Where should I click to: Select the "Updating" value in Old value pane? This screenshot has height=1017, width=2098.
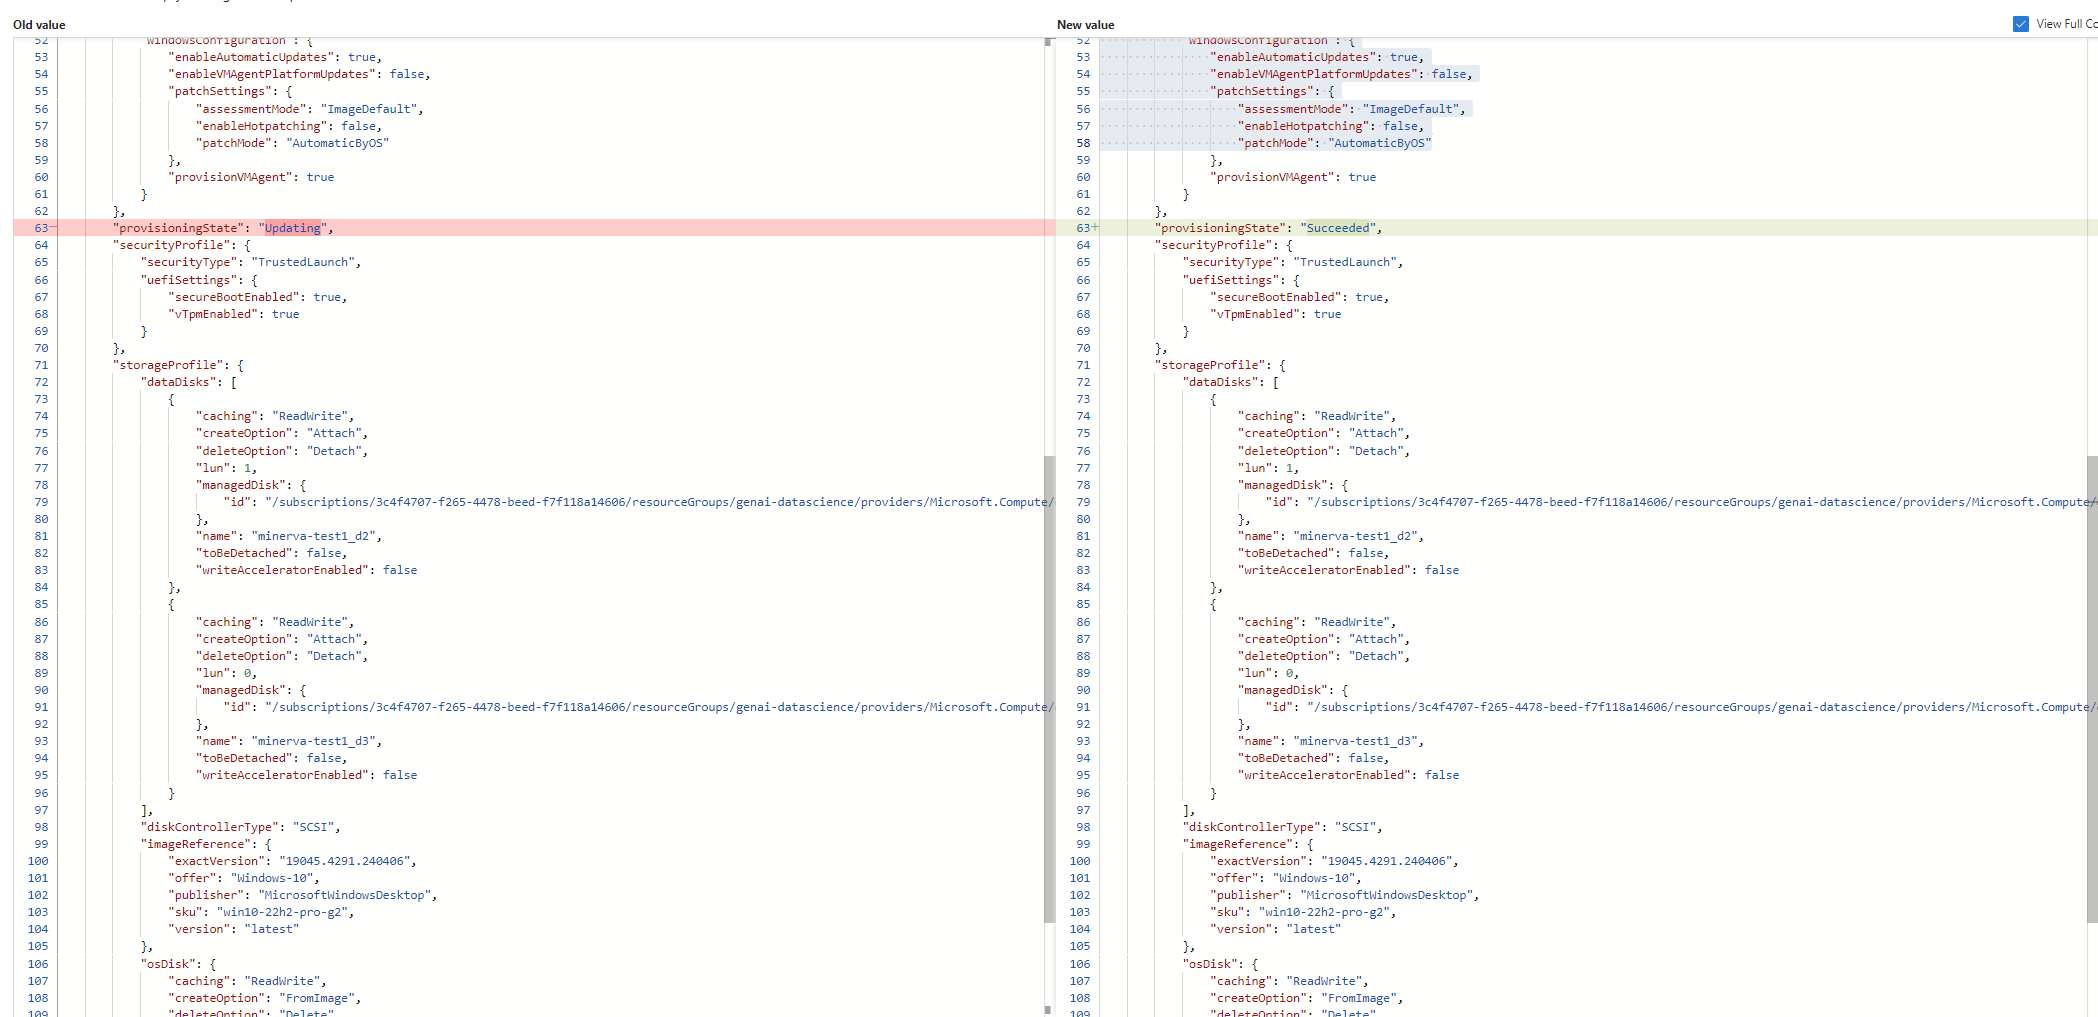tap(292, 228)
